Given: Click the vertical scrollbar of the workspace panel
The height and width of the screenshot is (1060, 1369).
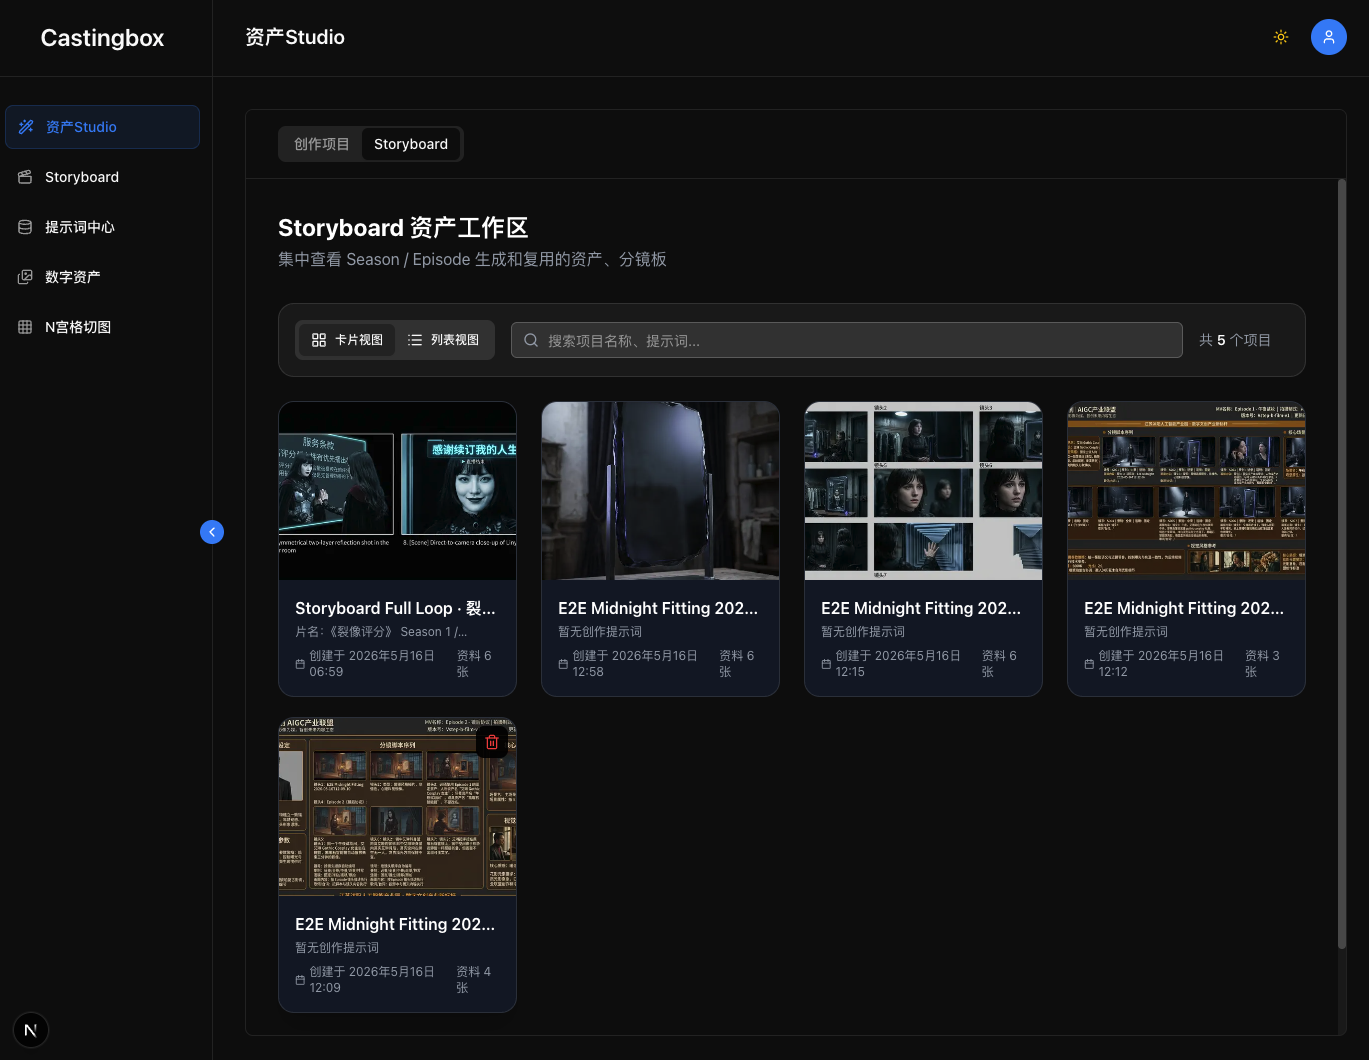Looking at the screenshot, I should [1342, 564].
